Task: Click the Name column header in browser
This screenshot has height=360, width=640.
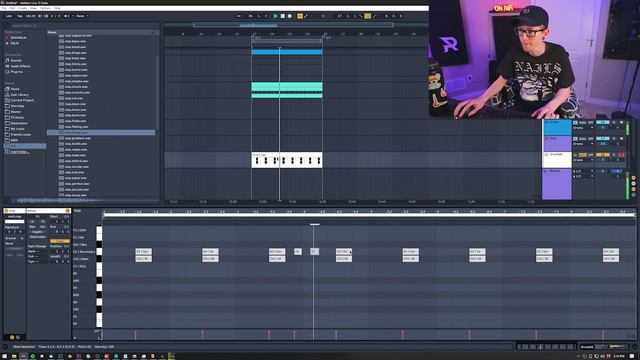Action: 101,32
